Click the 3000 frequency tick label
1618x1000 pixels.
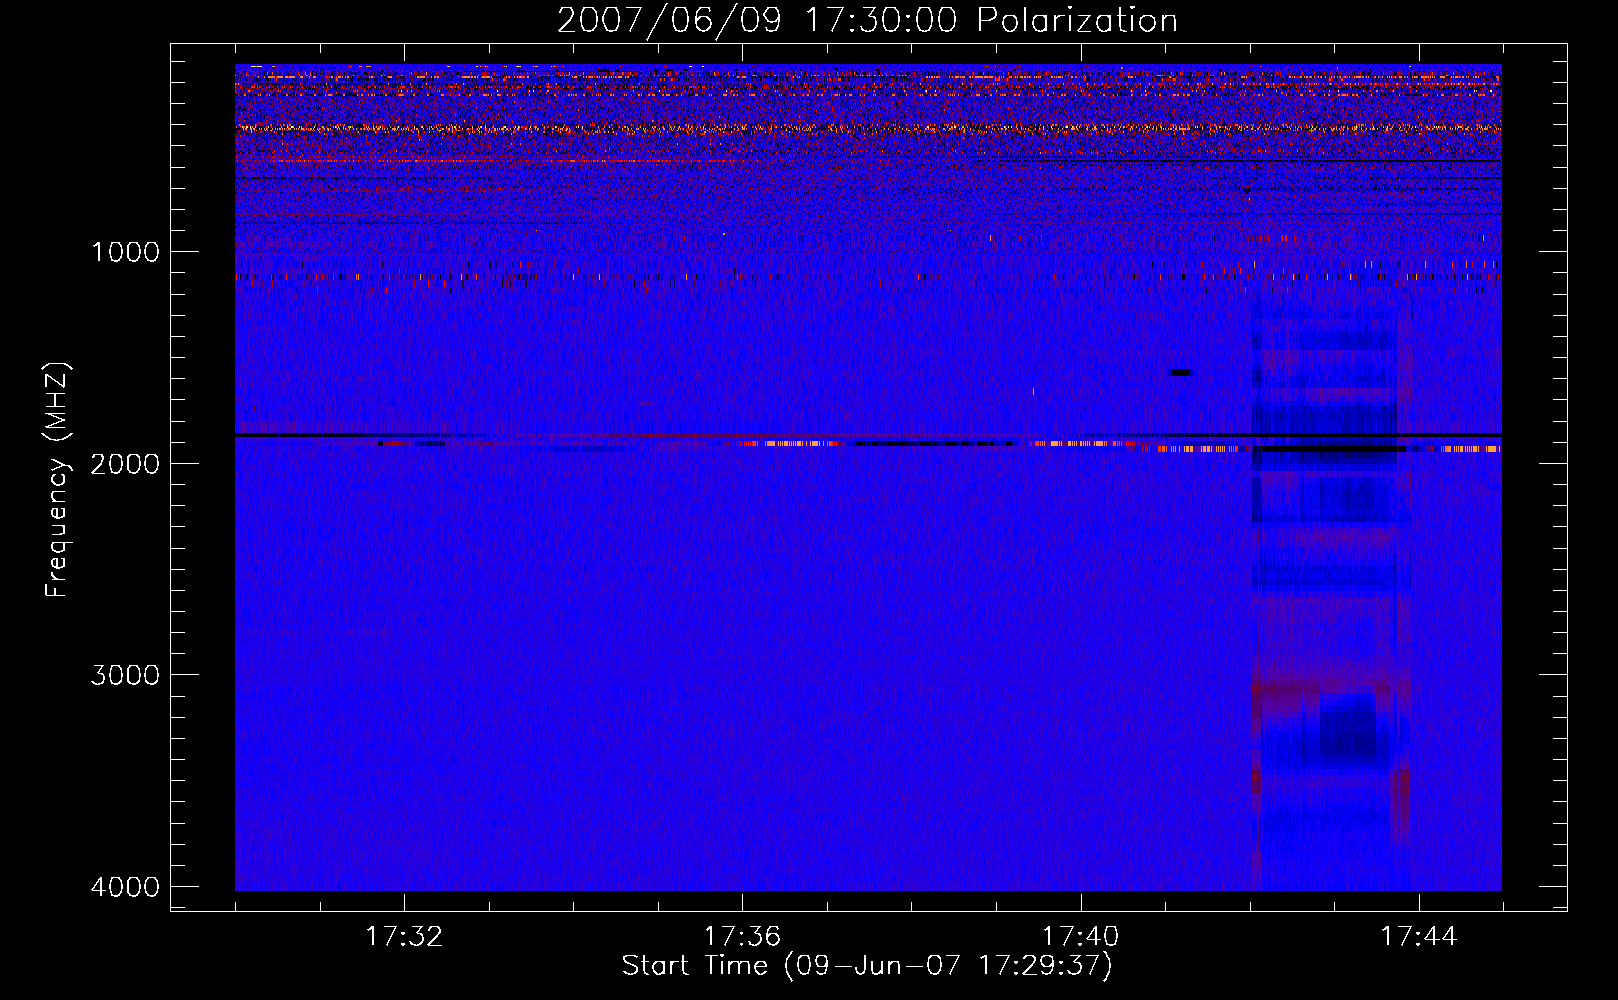coord(126,674)
